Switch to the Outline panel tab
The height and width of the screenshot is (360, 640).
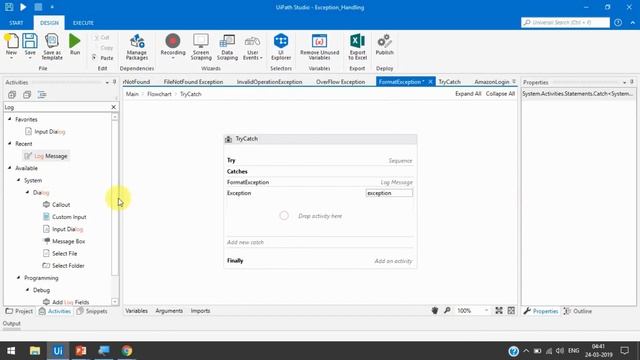point(578,311)
